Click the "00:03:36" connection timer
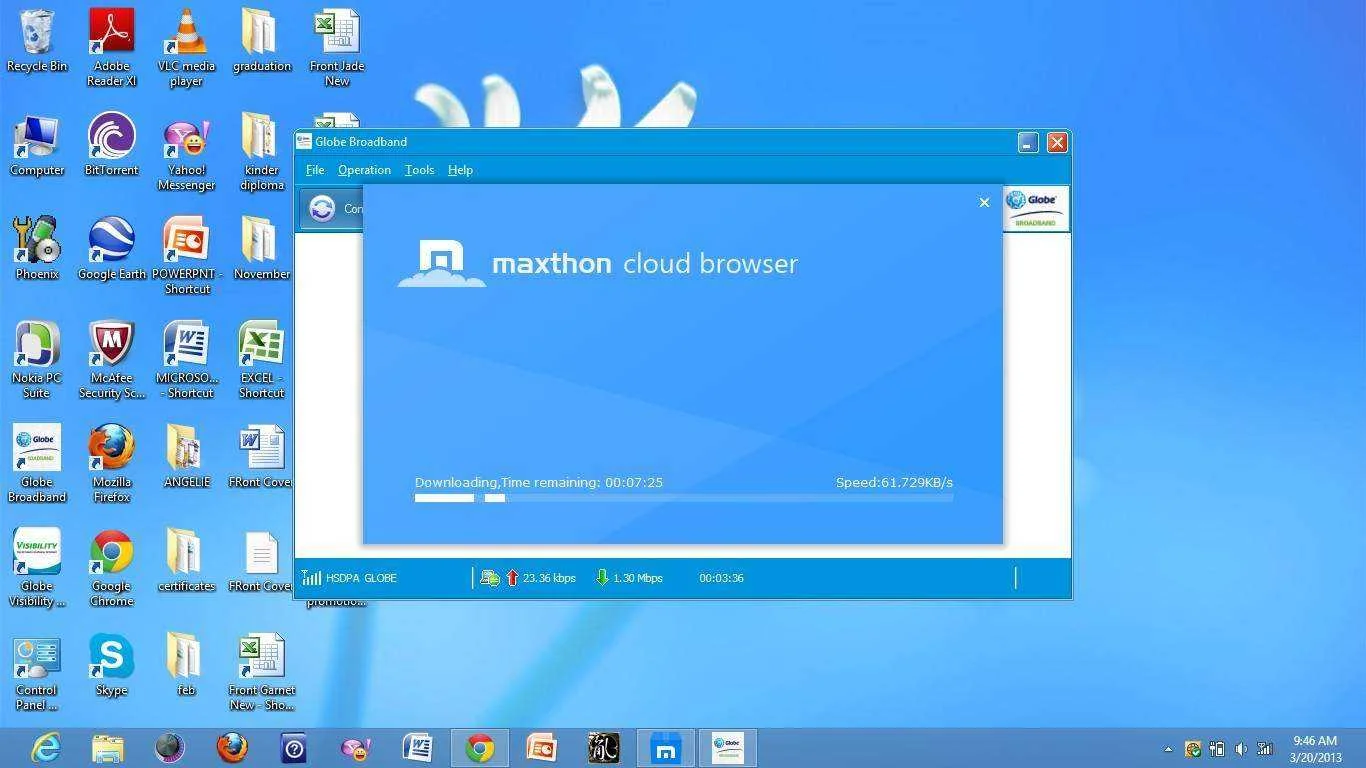1366x768 pixels. click(721, 578)
